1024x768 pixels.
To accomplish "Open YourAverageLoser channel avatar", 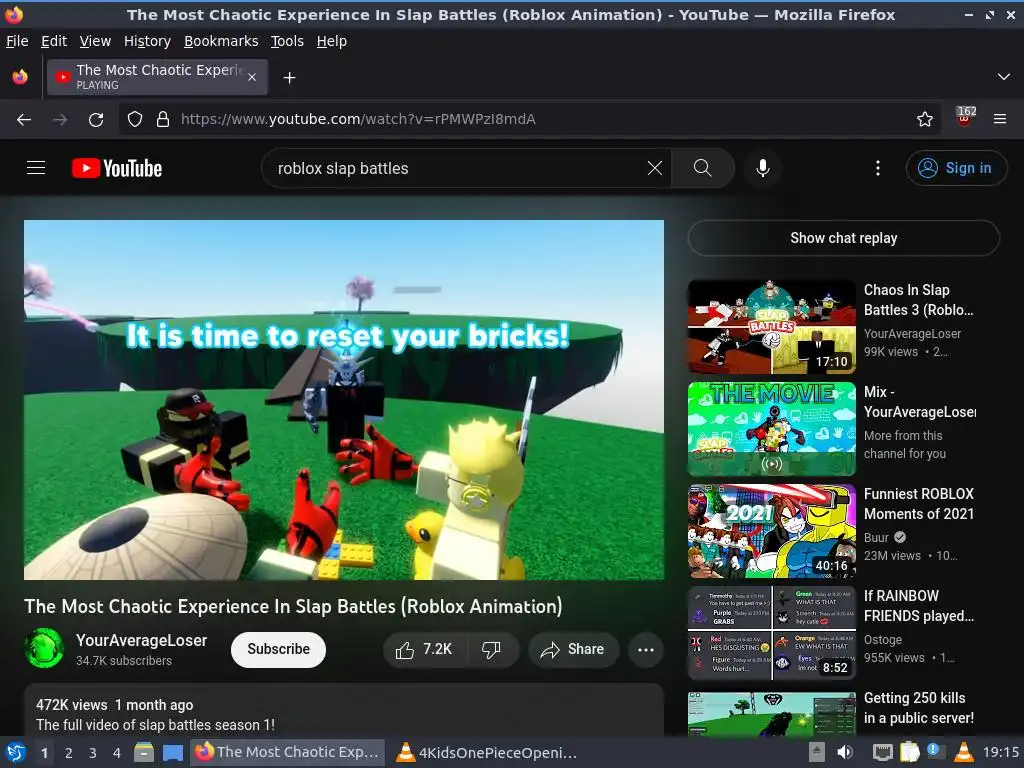I will [44, 648].
